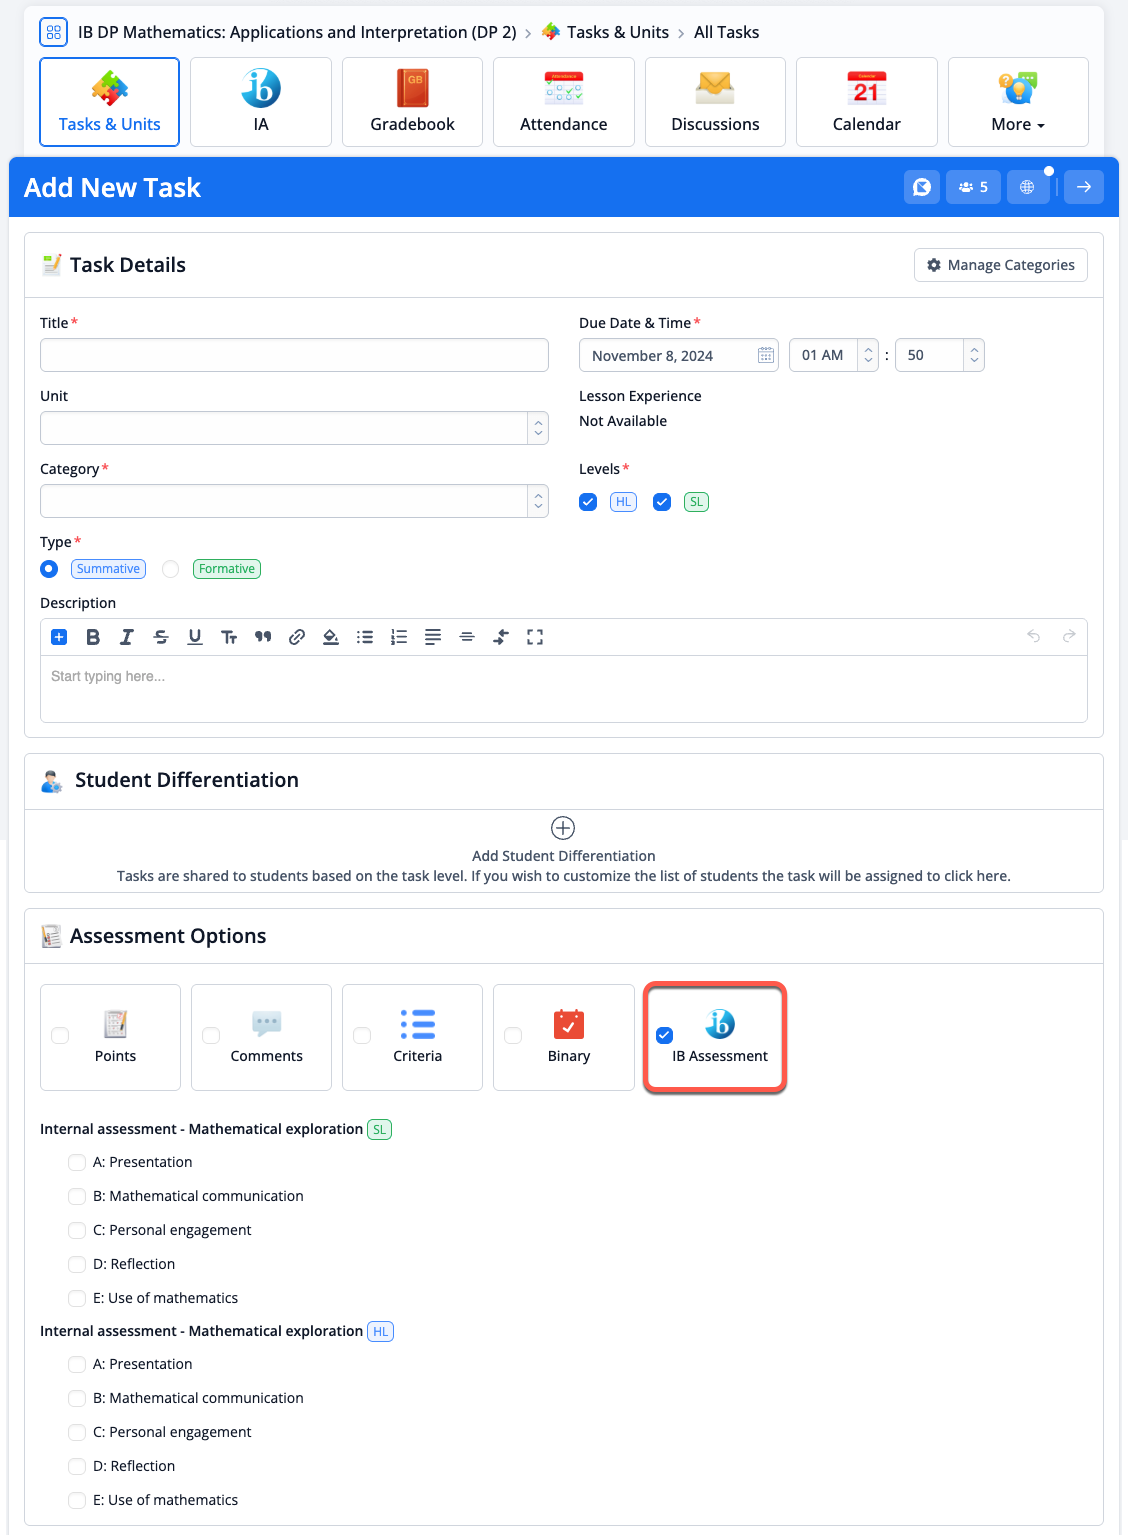Screen dimensions: 1128x1535
Task: Insert a blockquote using the quote icon
Action: [263, 637]
